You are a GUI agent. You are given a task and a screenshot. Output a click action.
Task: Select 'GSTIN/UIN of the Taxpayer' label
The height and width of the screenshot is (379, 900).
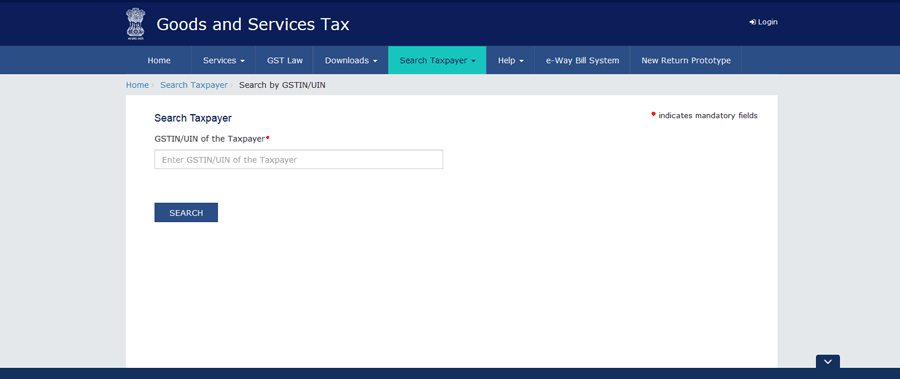click(x=210, y=138)
